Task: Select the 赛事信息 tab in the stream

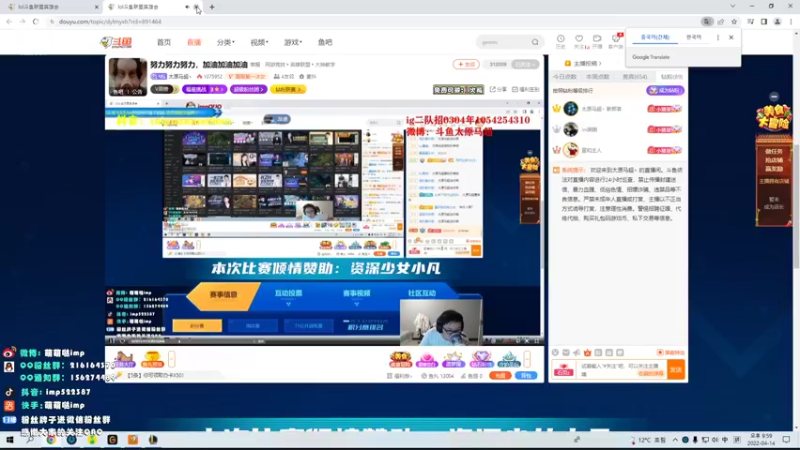Action: click(x=223, y=294)
